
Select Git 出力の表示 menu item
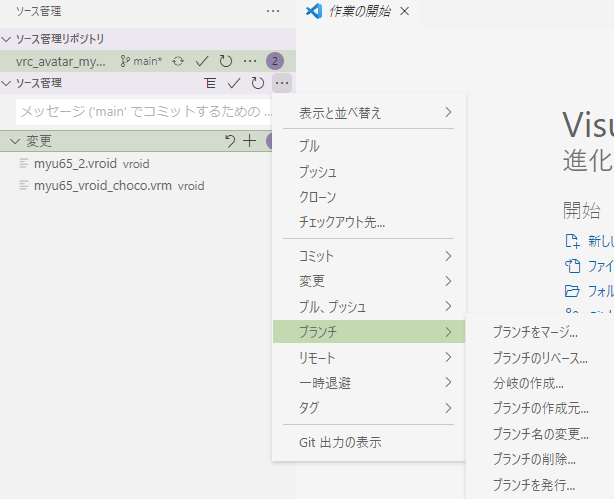click(368, 442)
